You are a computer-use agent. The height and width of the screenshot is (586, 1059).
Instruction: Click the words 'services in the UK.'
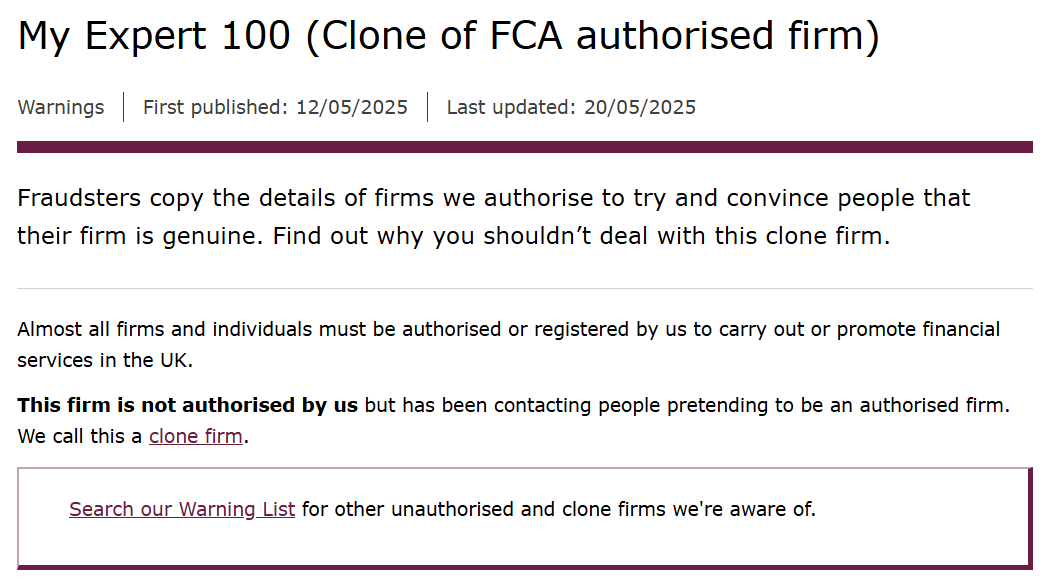pos(105,361)
